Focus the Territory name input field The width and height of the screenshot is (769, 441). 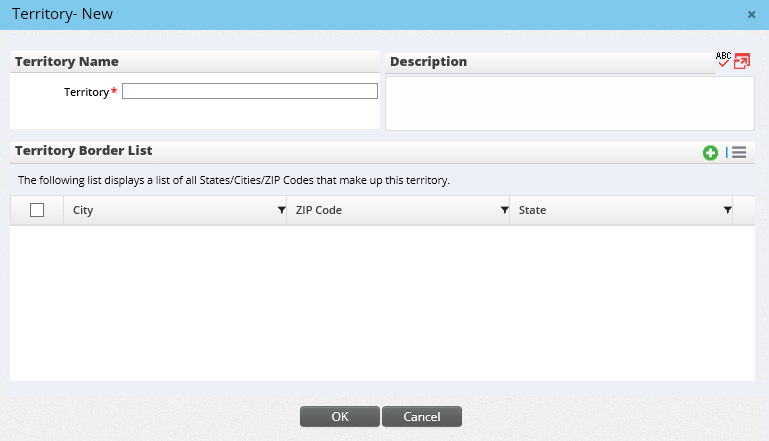249,91
